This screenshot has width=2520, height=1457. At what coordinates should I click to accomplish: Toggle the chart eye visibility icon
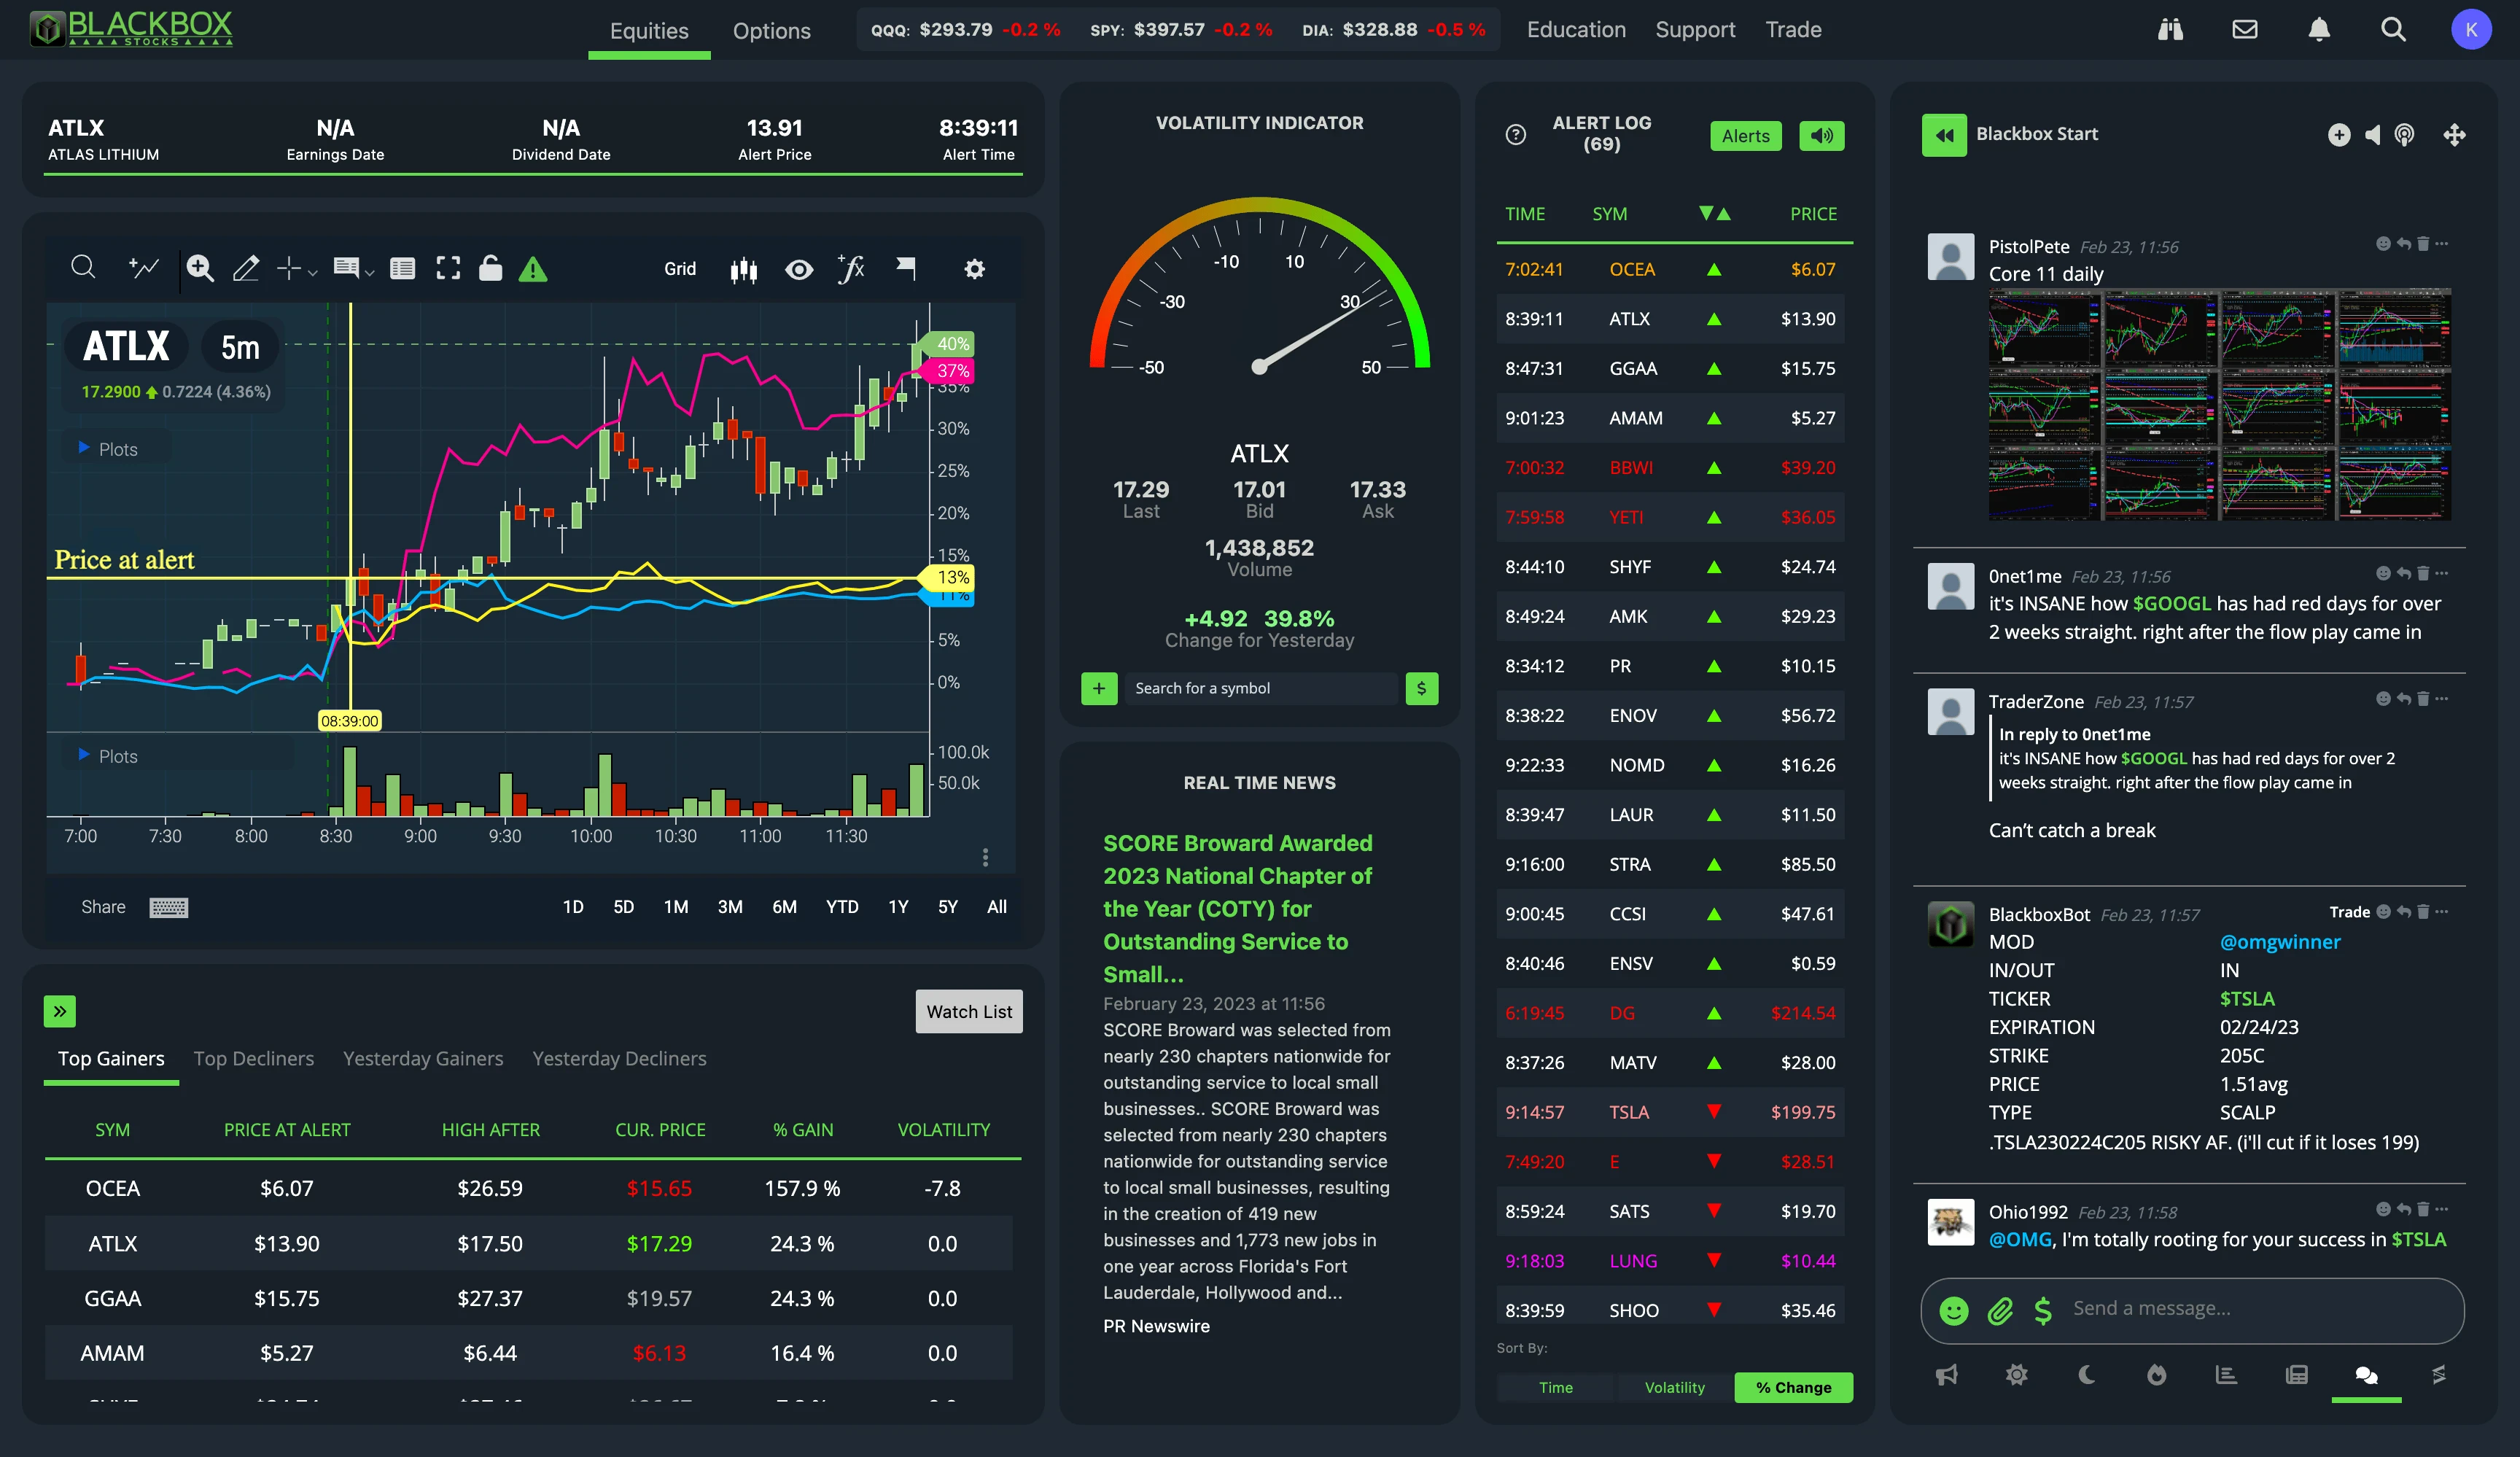[x=798, y=269]
